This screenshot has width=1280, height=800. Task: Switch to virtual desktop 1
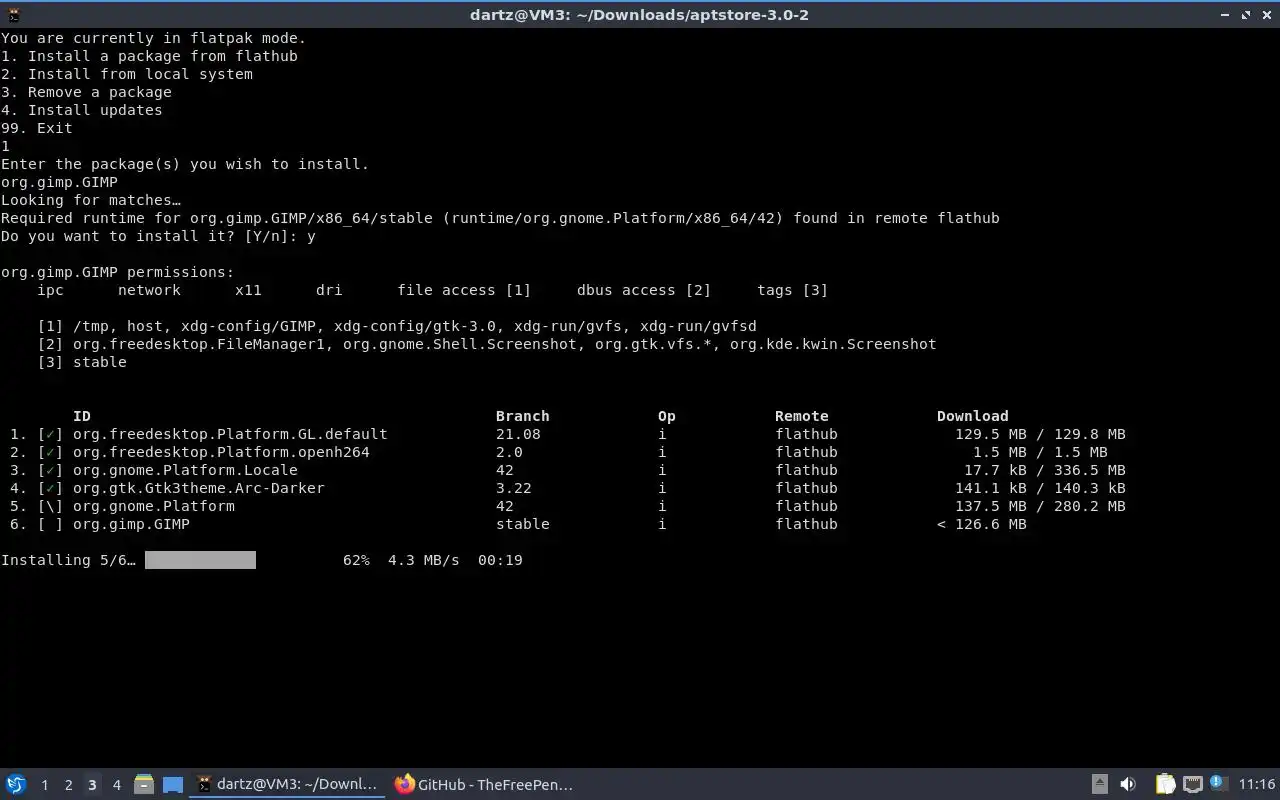click(44, 785)
